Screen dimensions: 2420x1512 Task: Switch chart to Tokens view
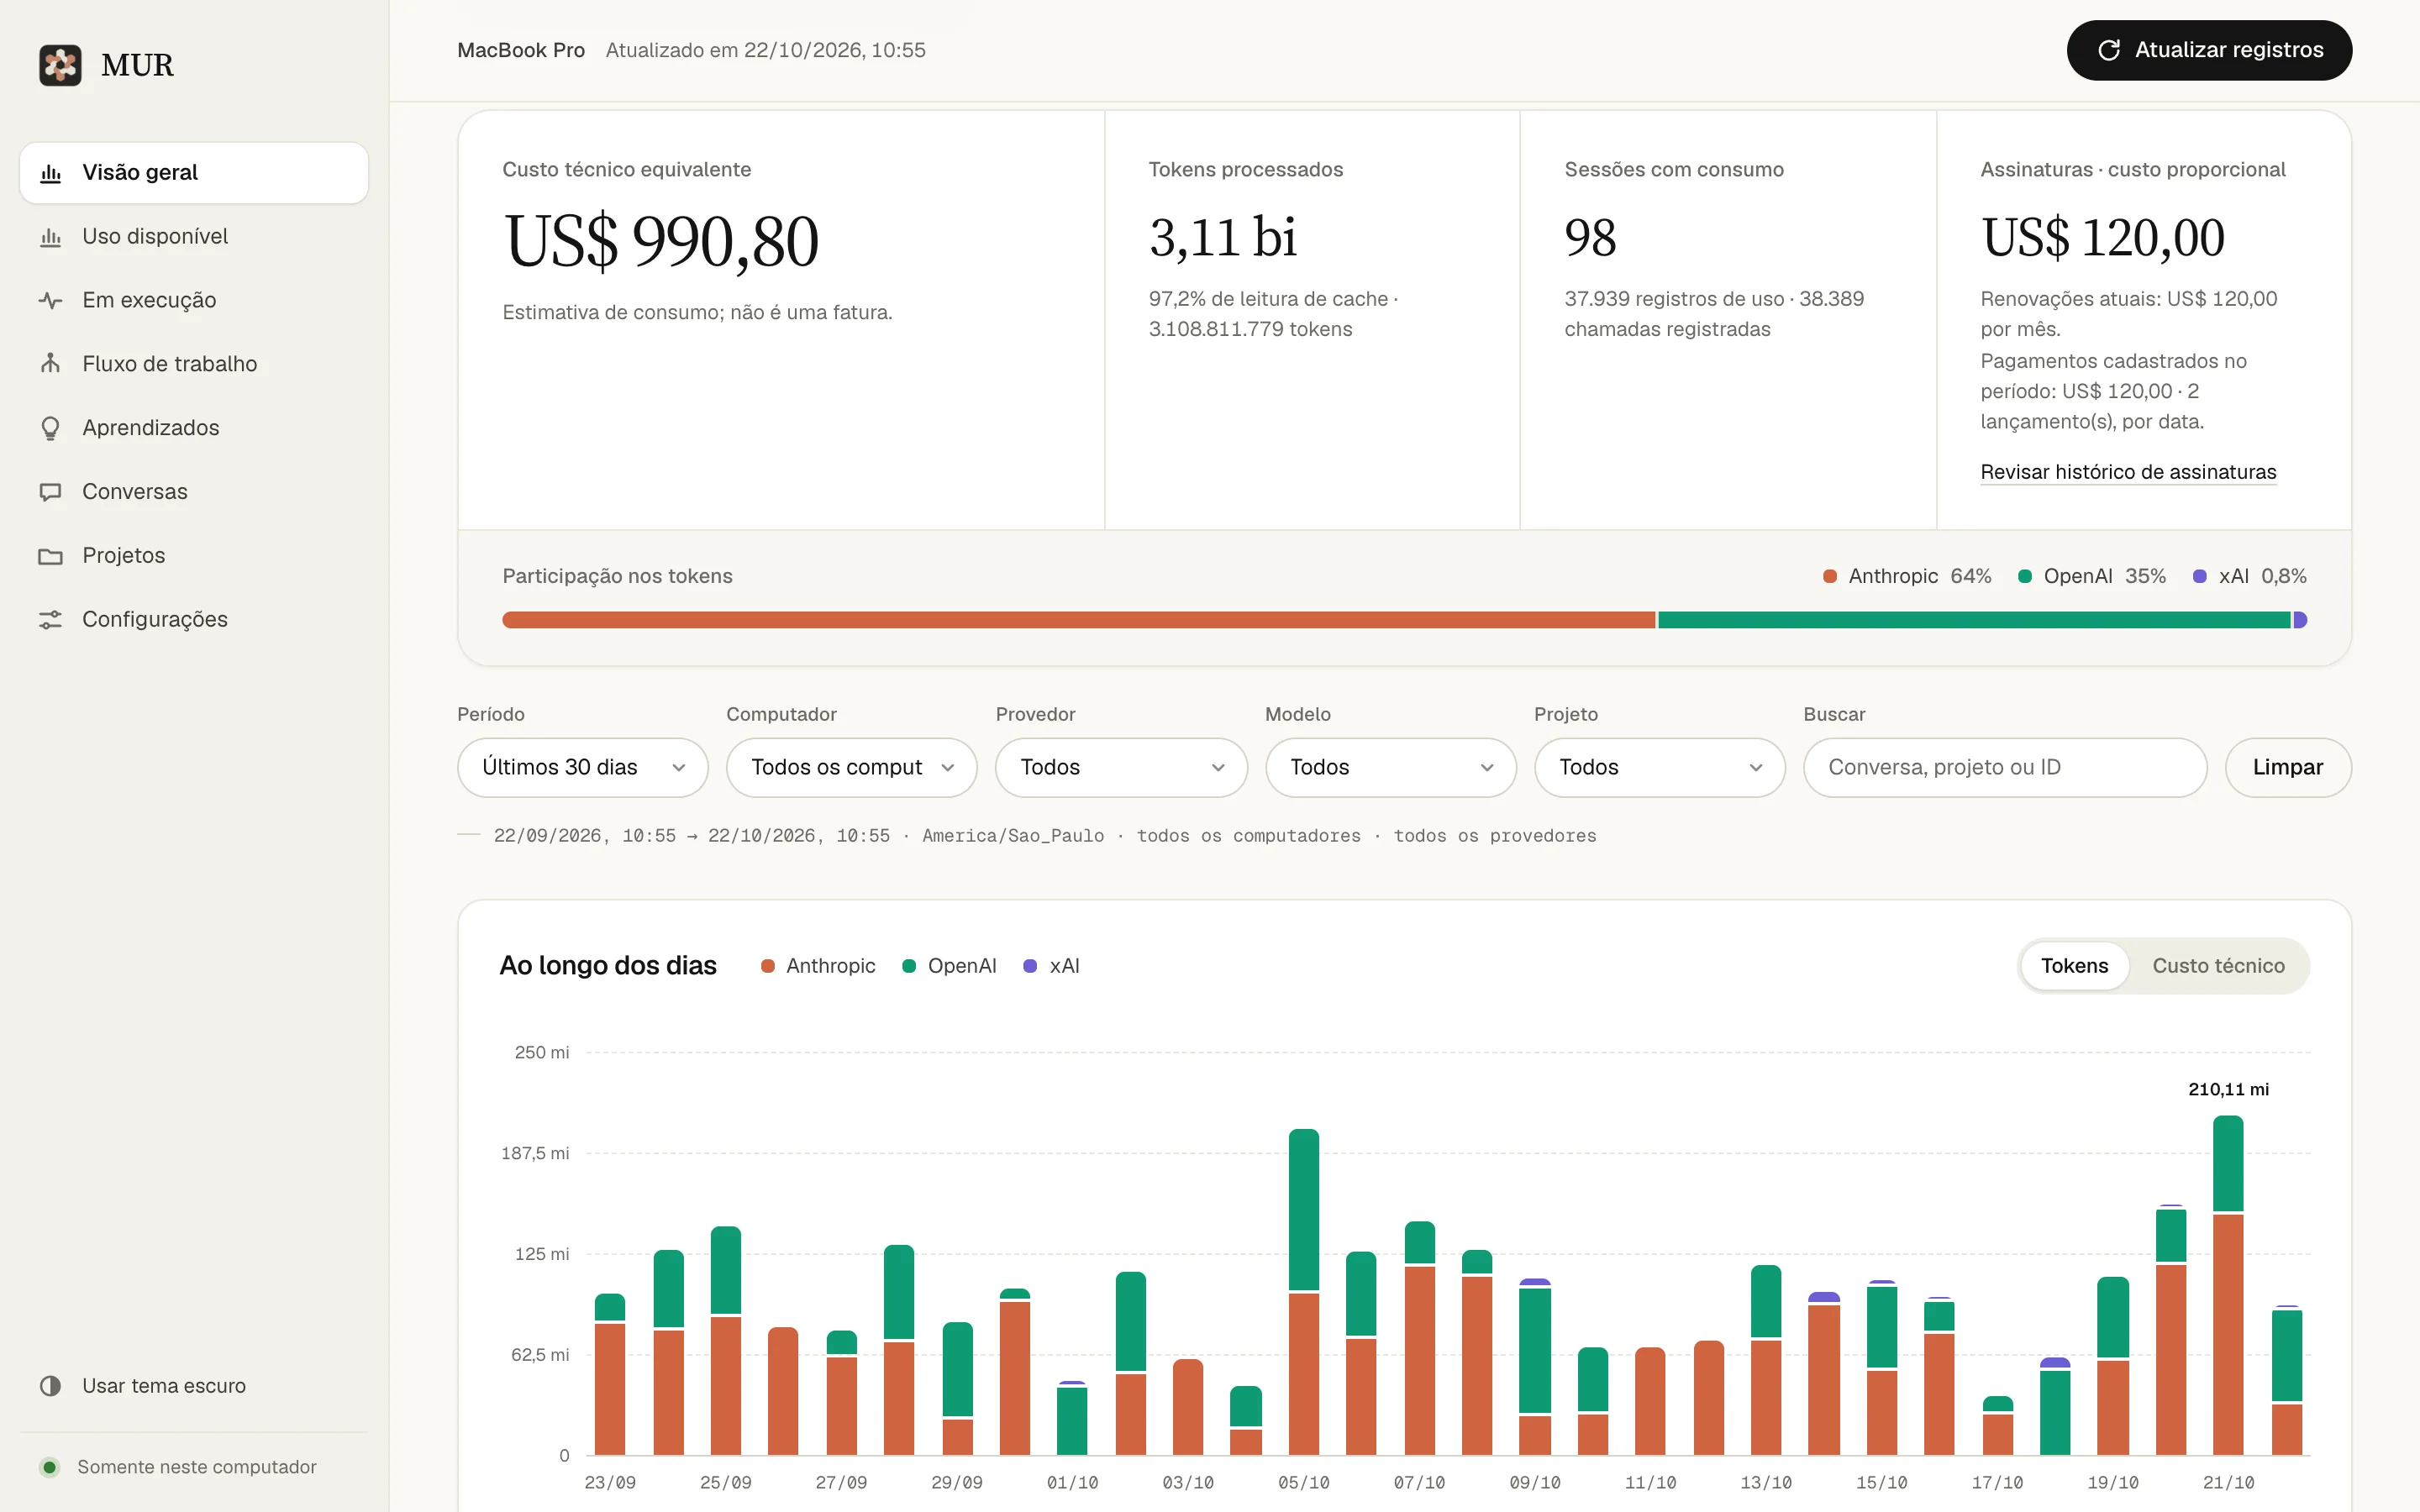point(2074,966)
